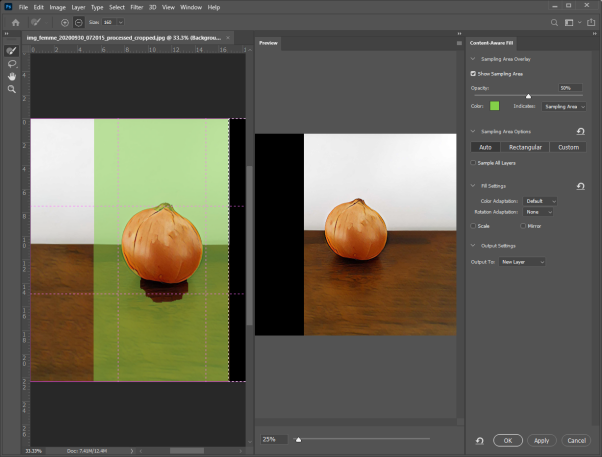Select the Sampling Brush tool
Viewport: 602px width, 457px height.
point(12,51)
